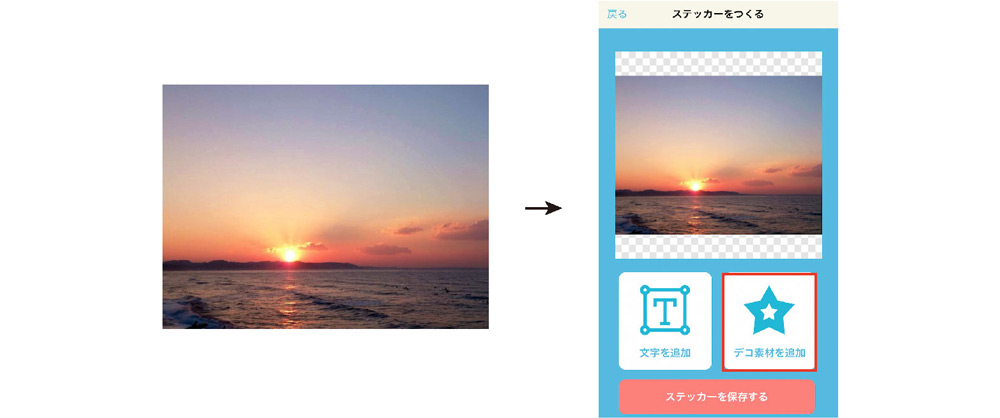Click the cream header bar beside the title
The height and width of the screenshot is (418, 1000).
(800, 14)
